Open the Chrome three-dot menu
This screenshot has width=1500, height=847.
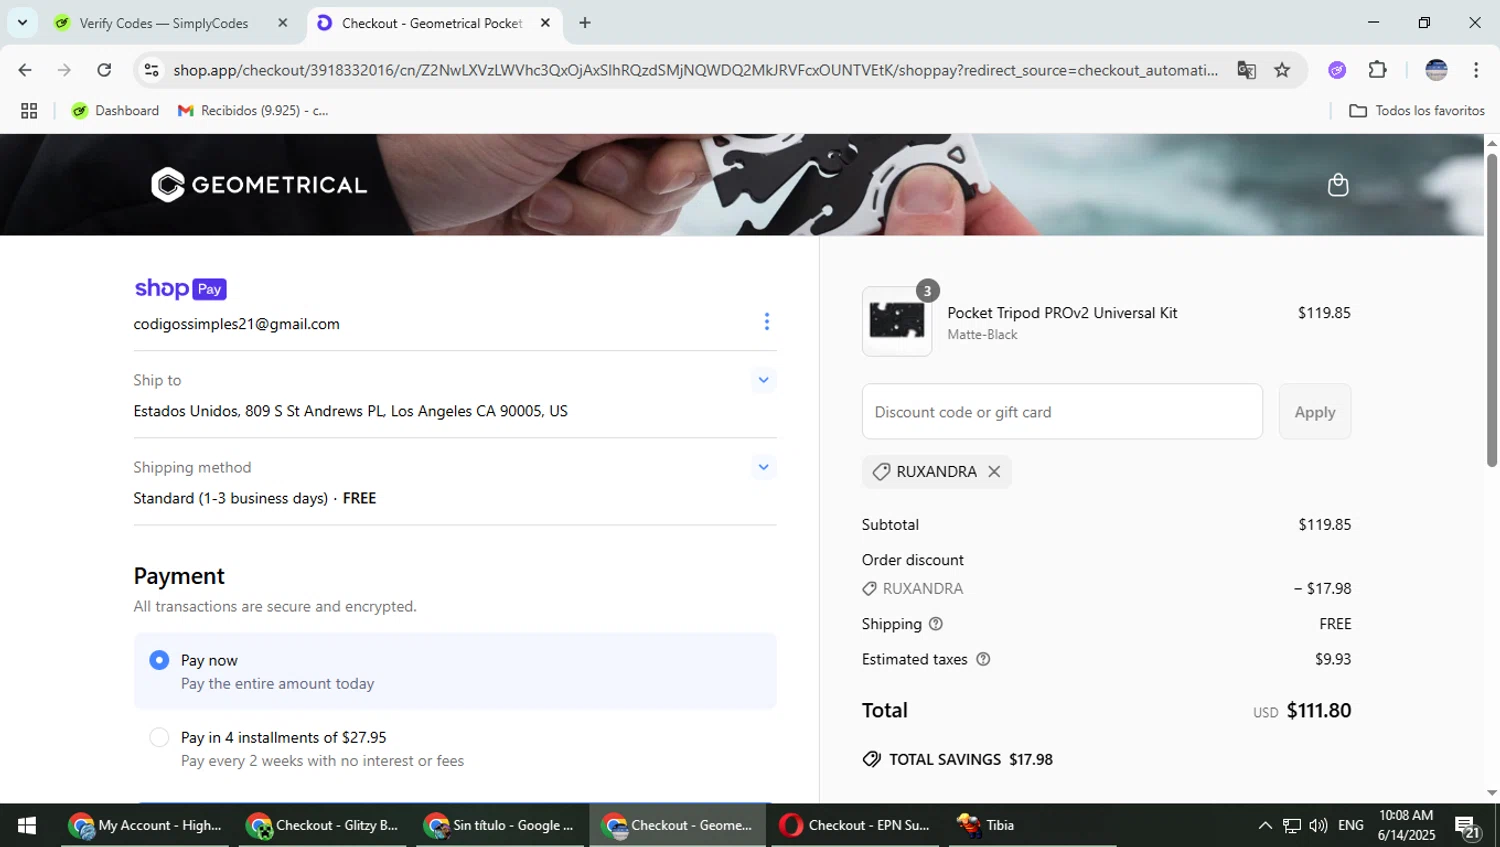(1476, 70)
